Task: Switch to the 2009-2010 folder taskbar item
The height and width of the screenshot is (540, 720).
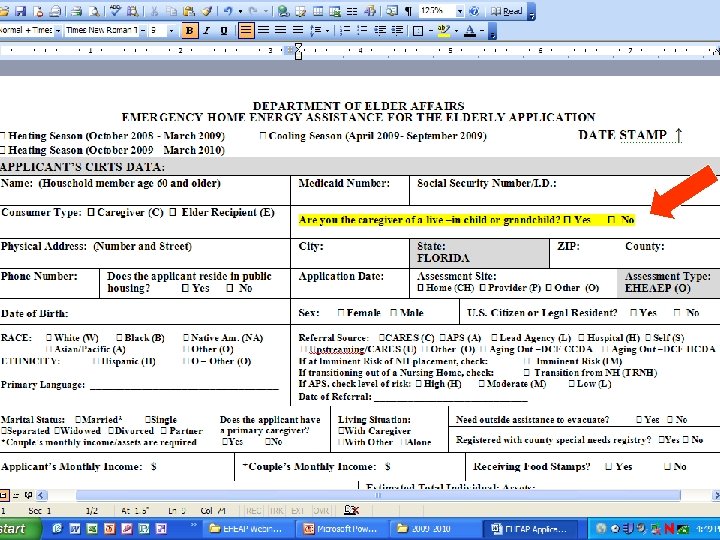Action: click(434, 529)
